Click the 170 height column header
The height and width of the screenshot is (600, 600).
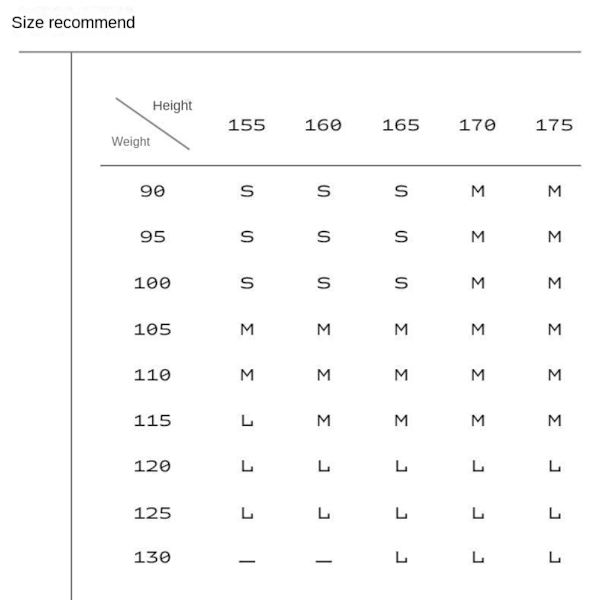point(478,125)
